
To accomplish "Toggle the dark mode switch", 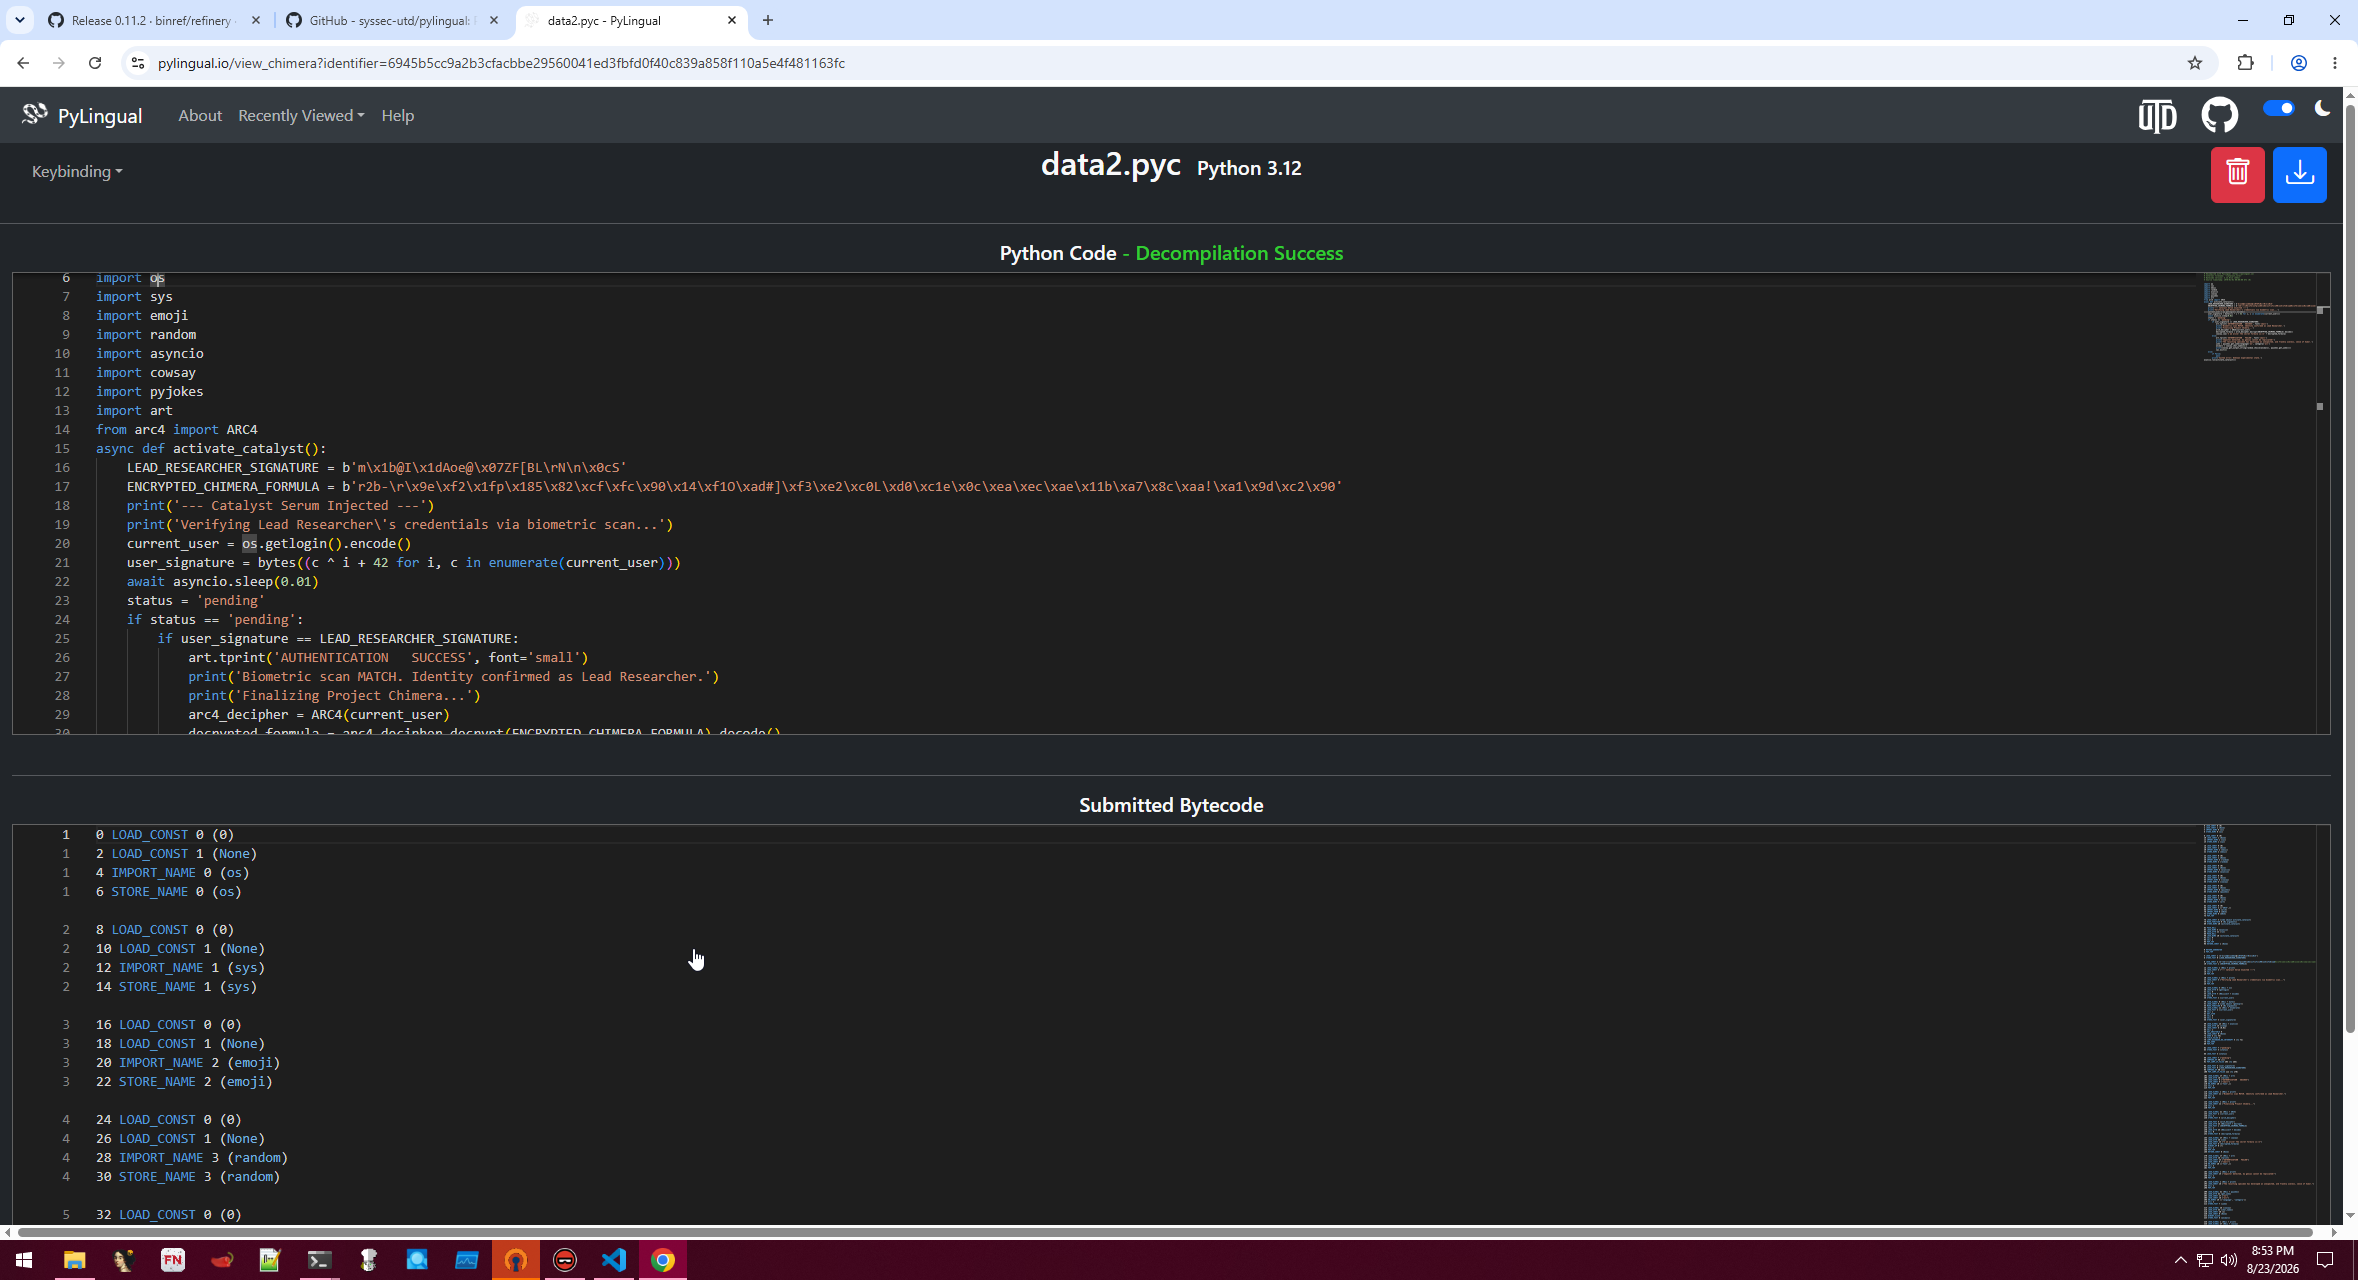I will pyautogui.click(x=2279, y=108).
